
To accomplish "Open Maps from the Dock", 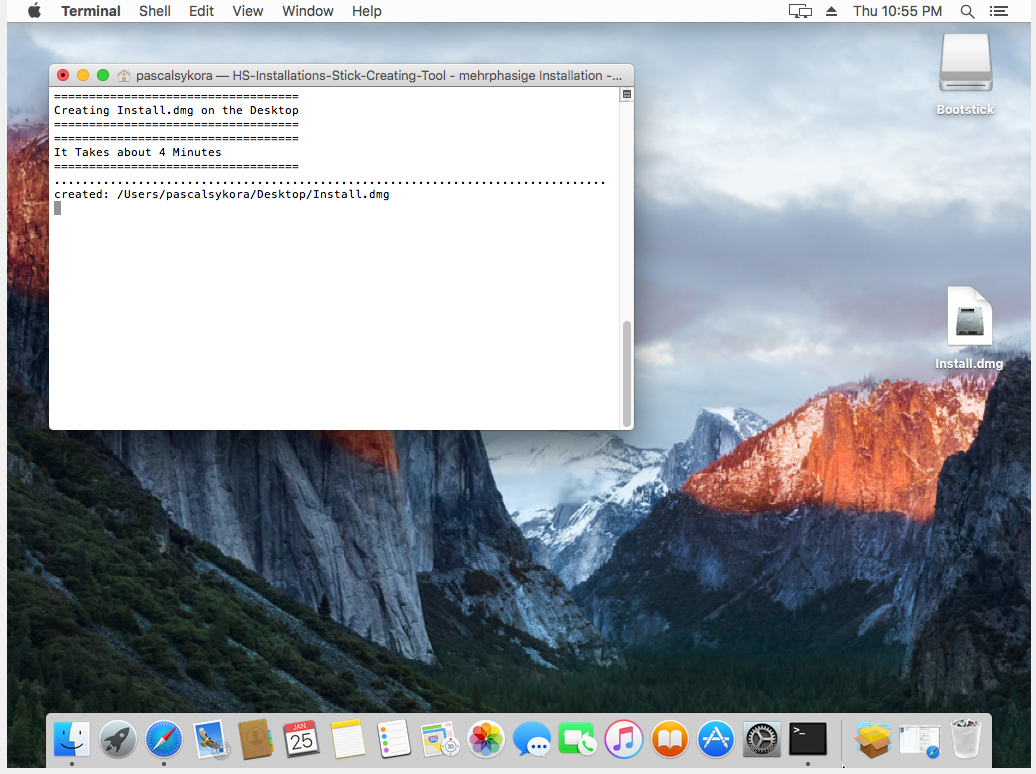I will click(x=440, y=738).
